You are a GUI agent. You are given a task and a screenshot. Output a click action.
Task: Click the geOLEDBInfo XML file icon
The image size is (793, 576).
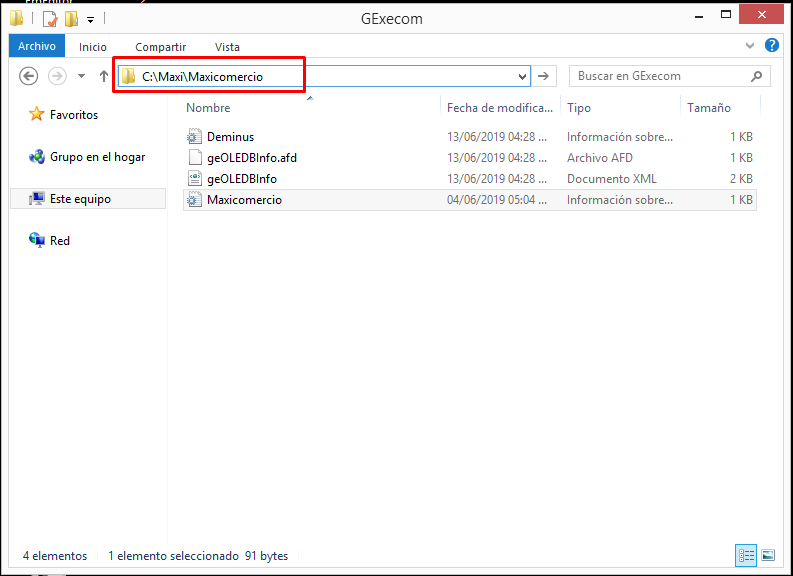click(x=195, y=179)
